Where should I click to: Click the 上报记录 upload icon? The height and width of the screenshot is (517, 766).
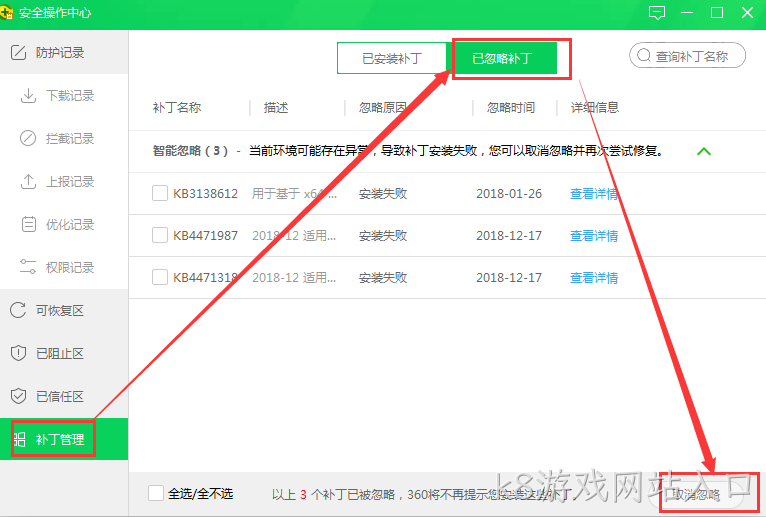(28, 181)
